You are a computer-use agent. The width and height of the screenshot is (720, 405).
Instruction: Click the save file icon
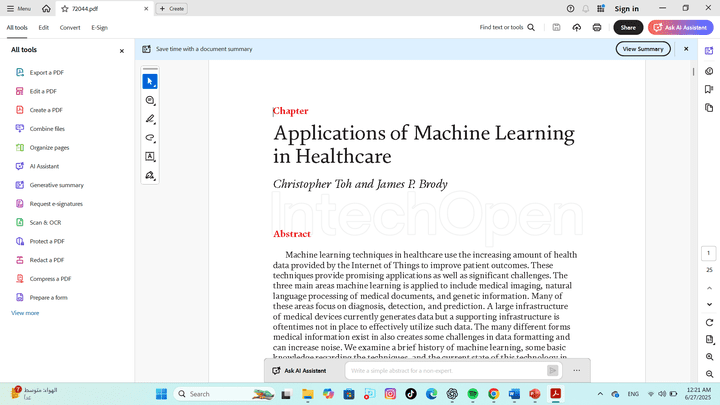(556, 28)
